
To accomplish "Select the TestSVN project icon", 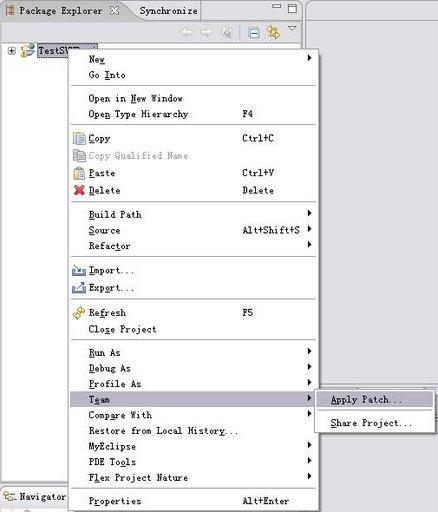I will pos(27,50).
